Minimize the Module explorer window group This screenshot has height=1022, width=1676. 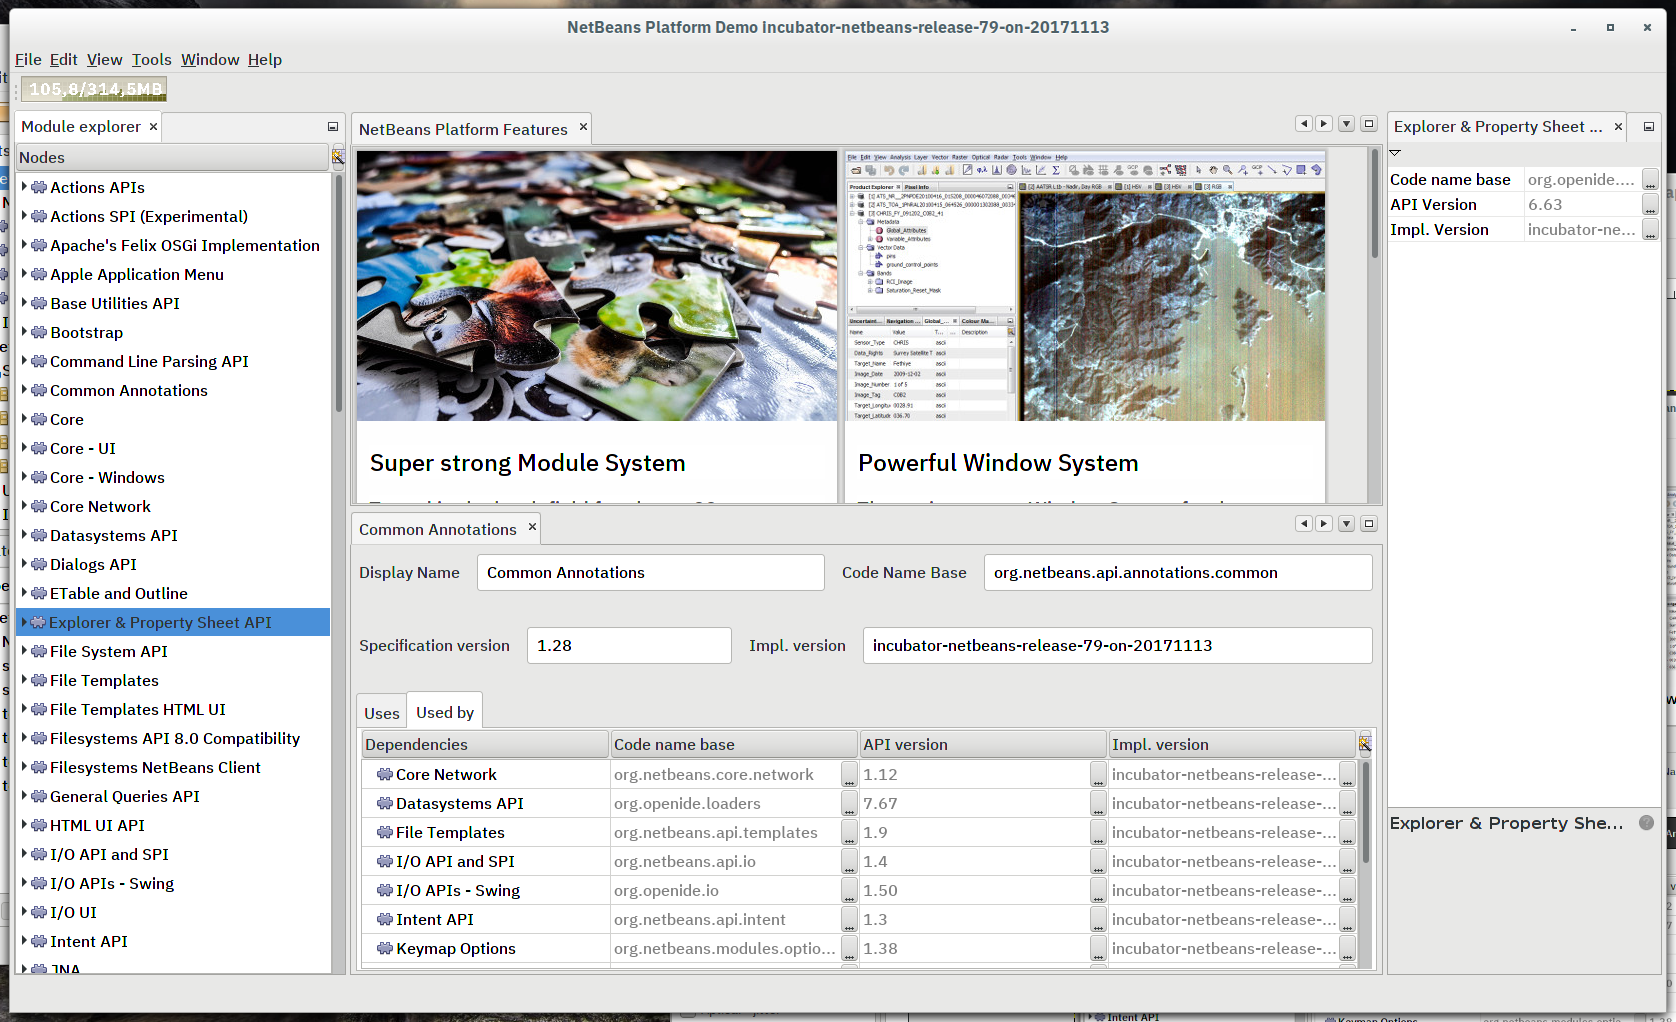tap(333, 127)
